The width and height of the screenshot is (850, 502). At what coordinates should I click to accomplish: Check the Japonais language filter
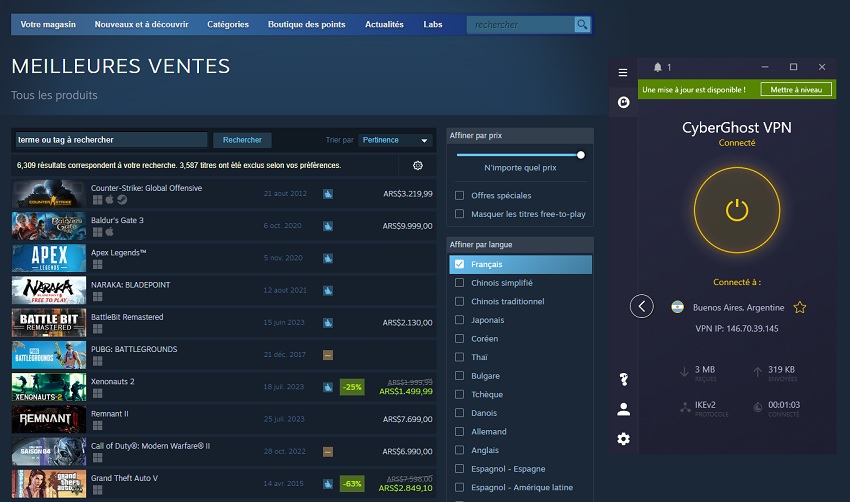point(459,320)
